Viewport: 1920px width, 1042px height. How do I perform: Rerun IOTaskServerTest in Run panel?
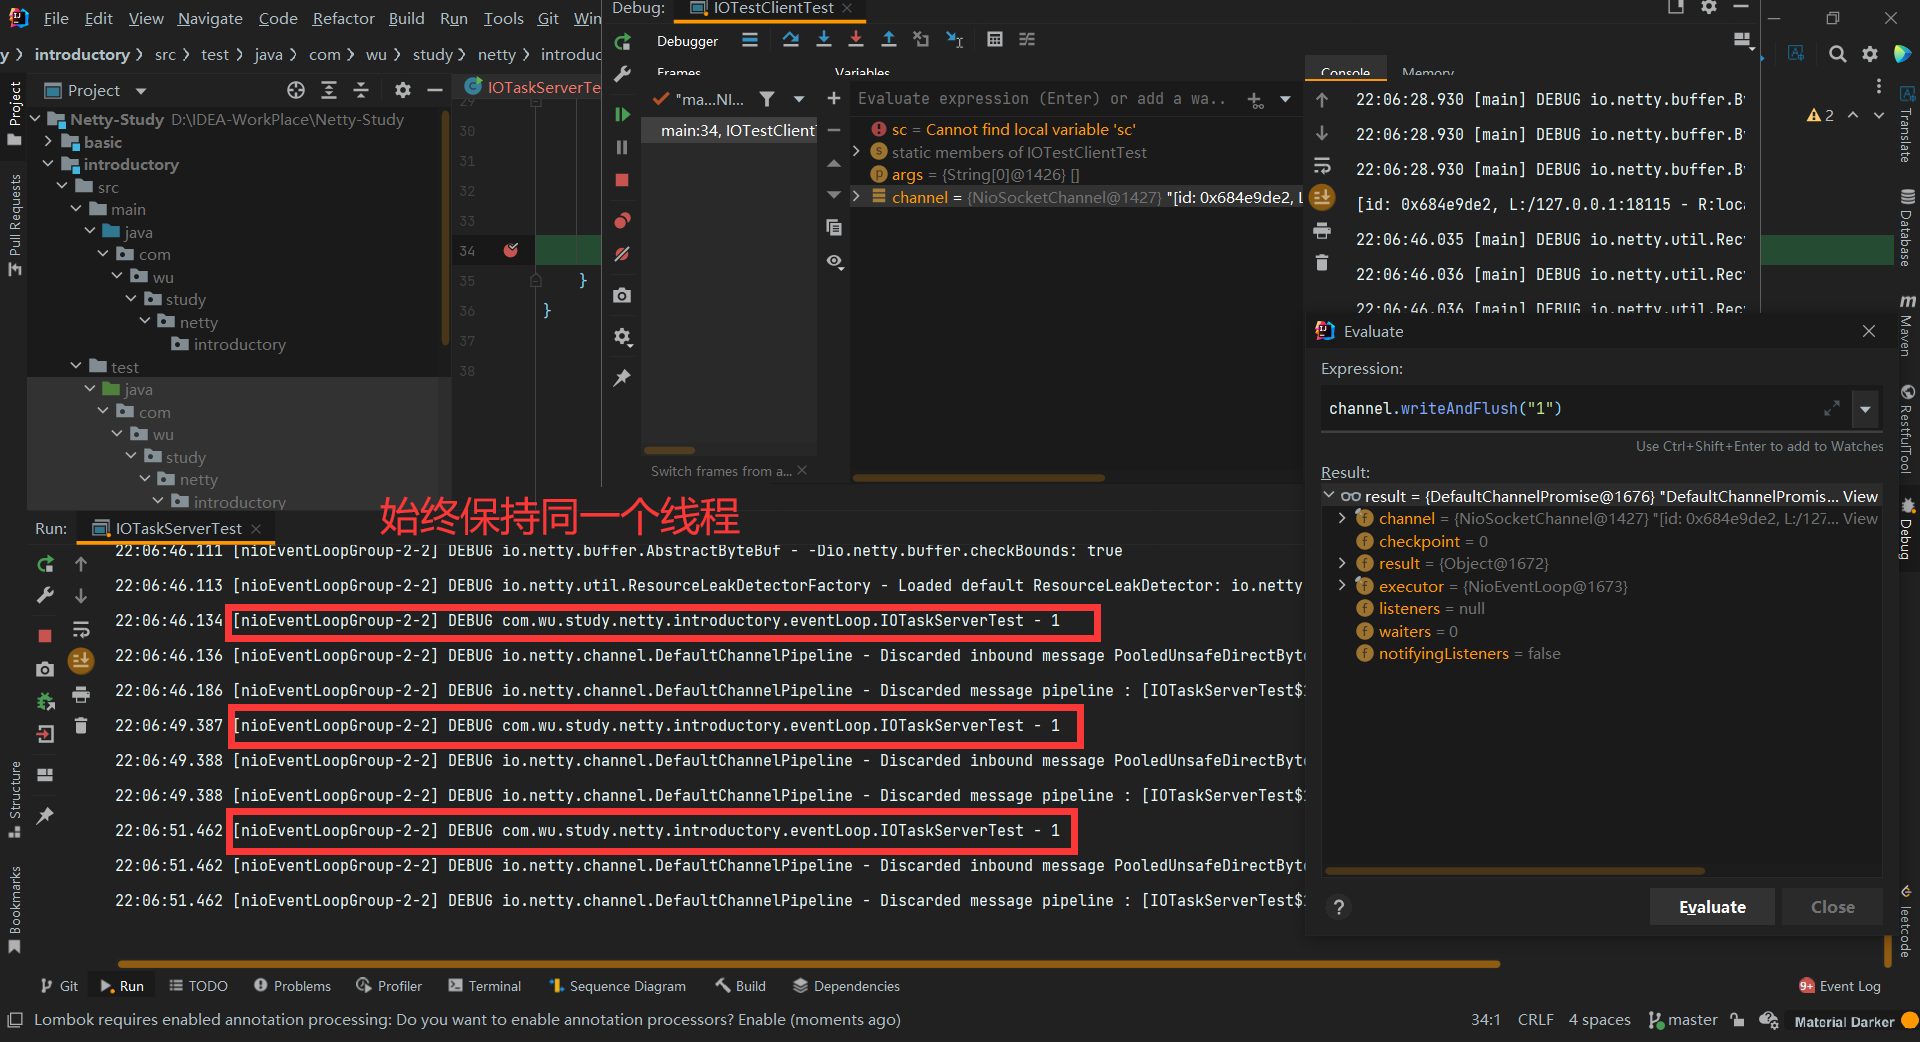pyautogui.click(x=45, y=565)
